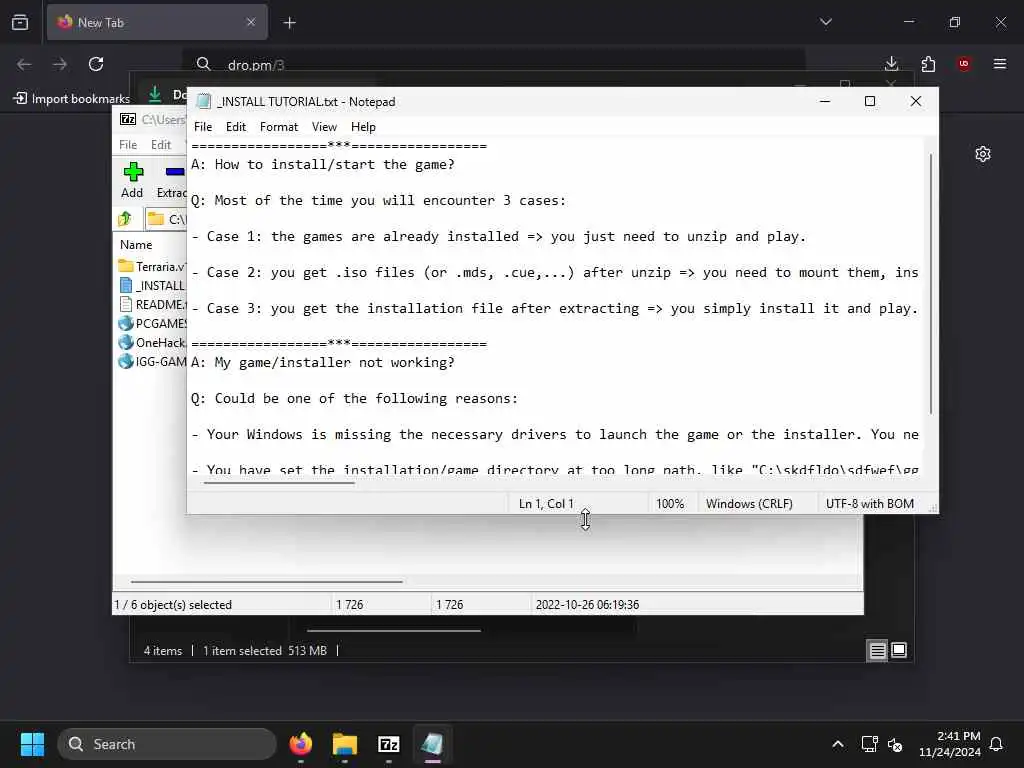Click Notepad title bar file icon
This screenshot has height=768, width=1024.
[204, 101]
